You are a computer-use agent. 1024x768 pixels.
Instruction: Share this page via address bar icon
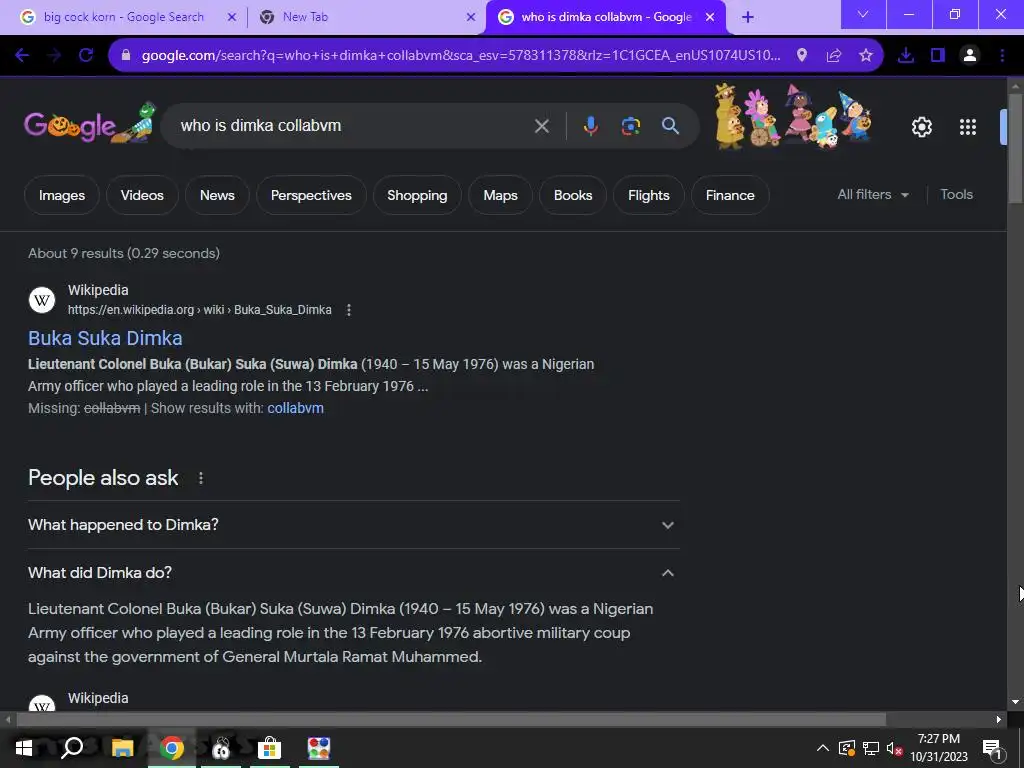(834, 56)
